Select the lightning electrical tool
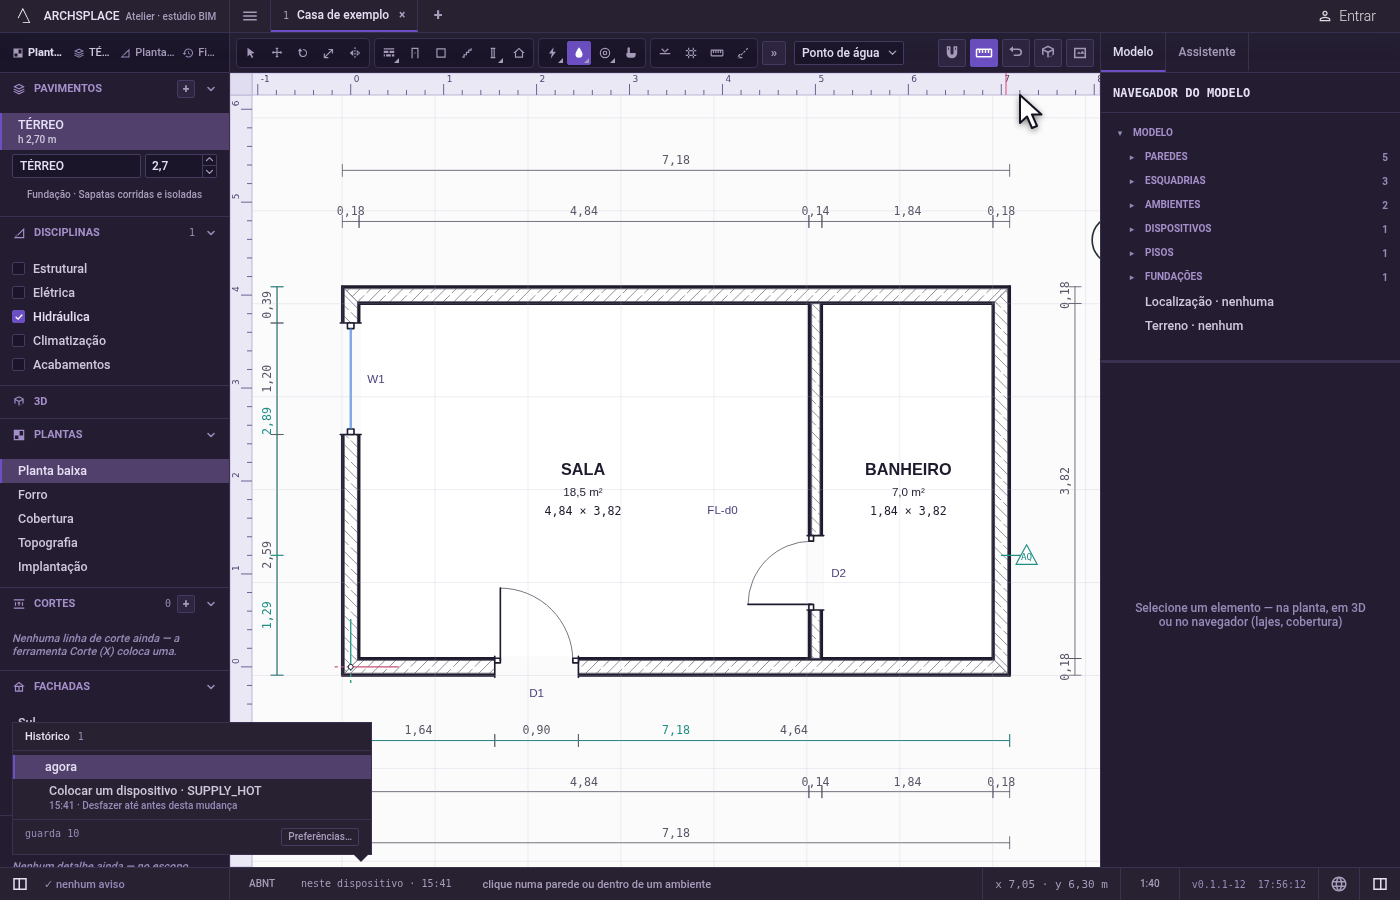Image resolution: width=1400 pixels, height=900 pixels. [553, 53]
